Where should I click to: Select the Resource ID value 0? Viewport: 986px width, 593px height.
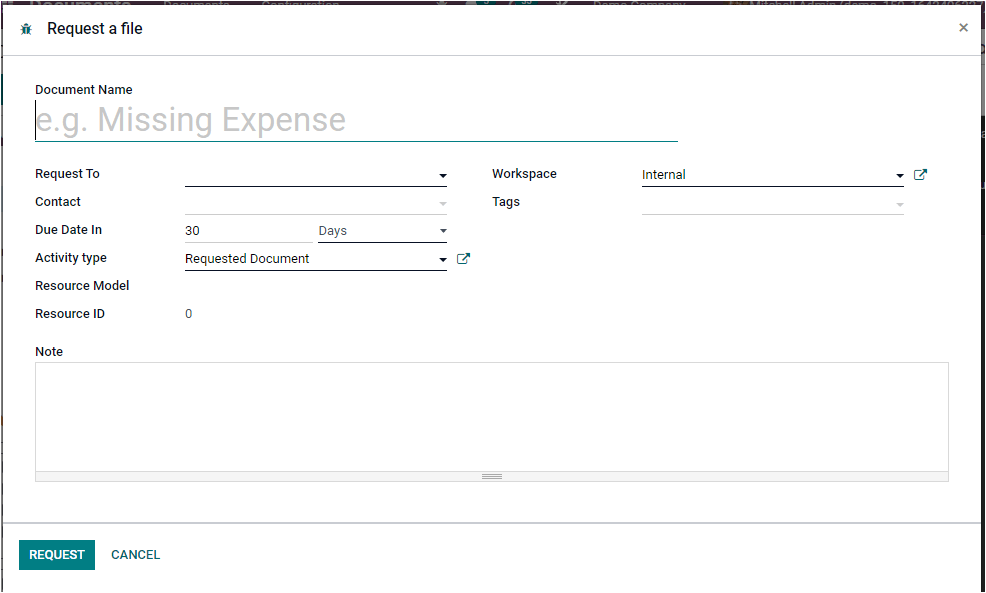(x=189, y=314)
